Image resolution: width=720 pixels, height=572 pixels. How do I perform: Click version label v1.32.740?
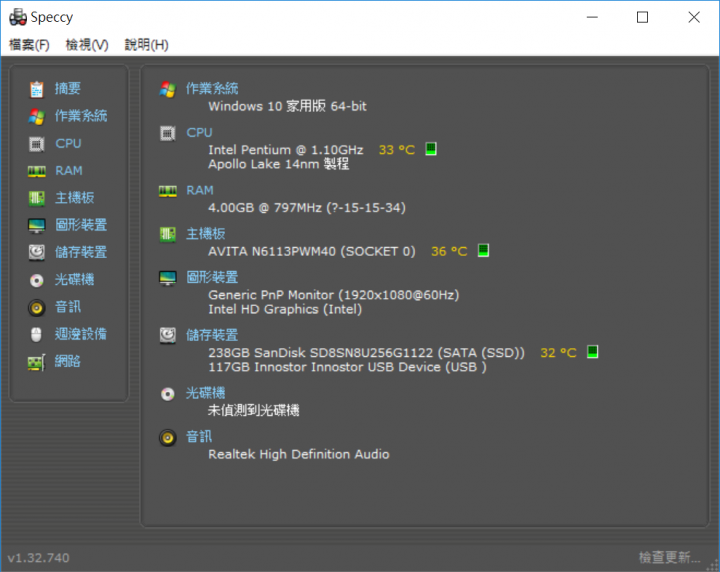tap(39, 558)
